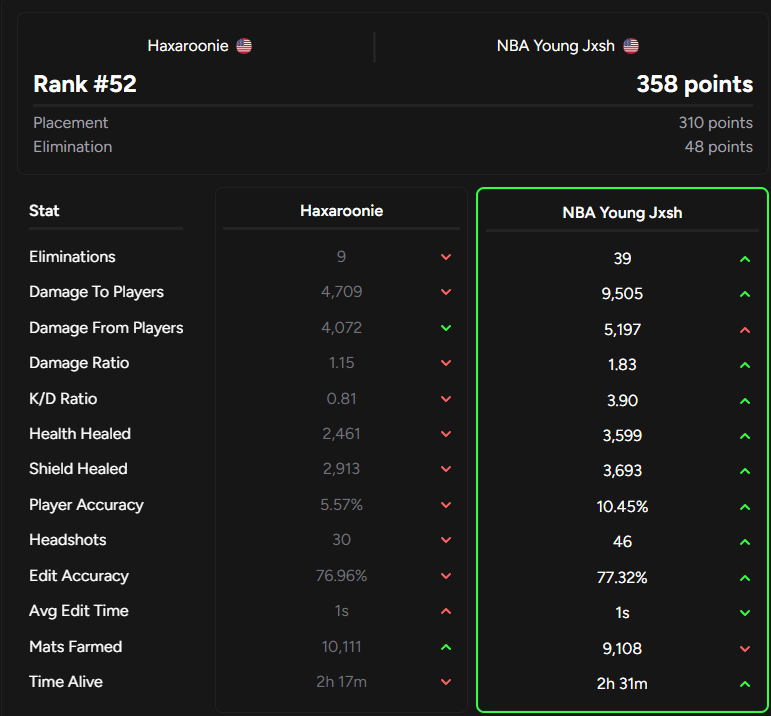The height and width of the screenshot is (716, 771).
Task: Open Haxaroonie's profile in the top card
Action: tap(188, 46)
